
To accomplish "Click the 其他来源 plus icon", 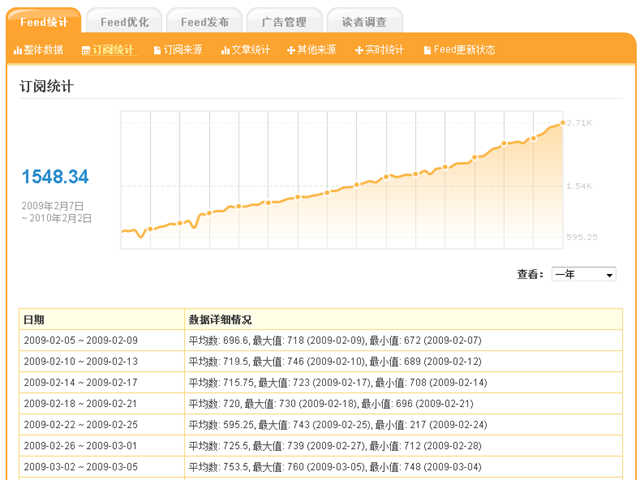I will 291,50.
